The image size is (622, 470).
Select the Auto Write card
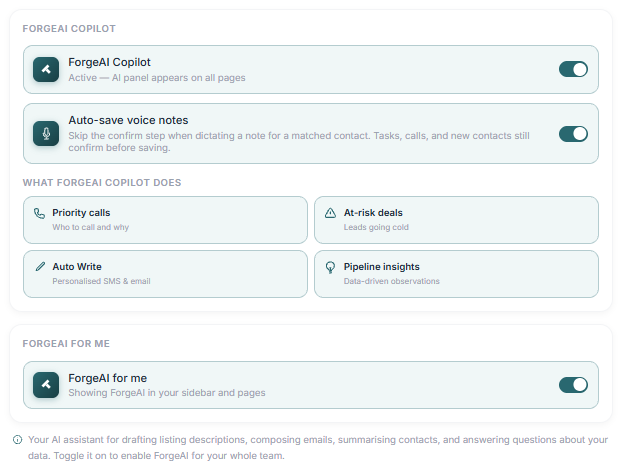tap(165, 274)
